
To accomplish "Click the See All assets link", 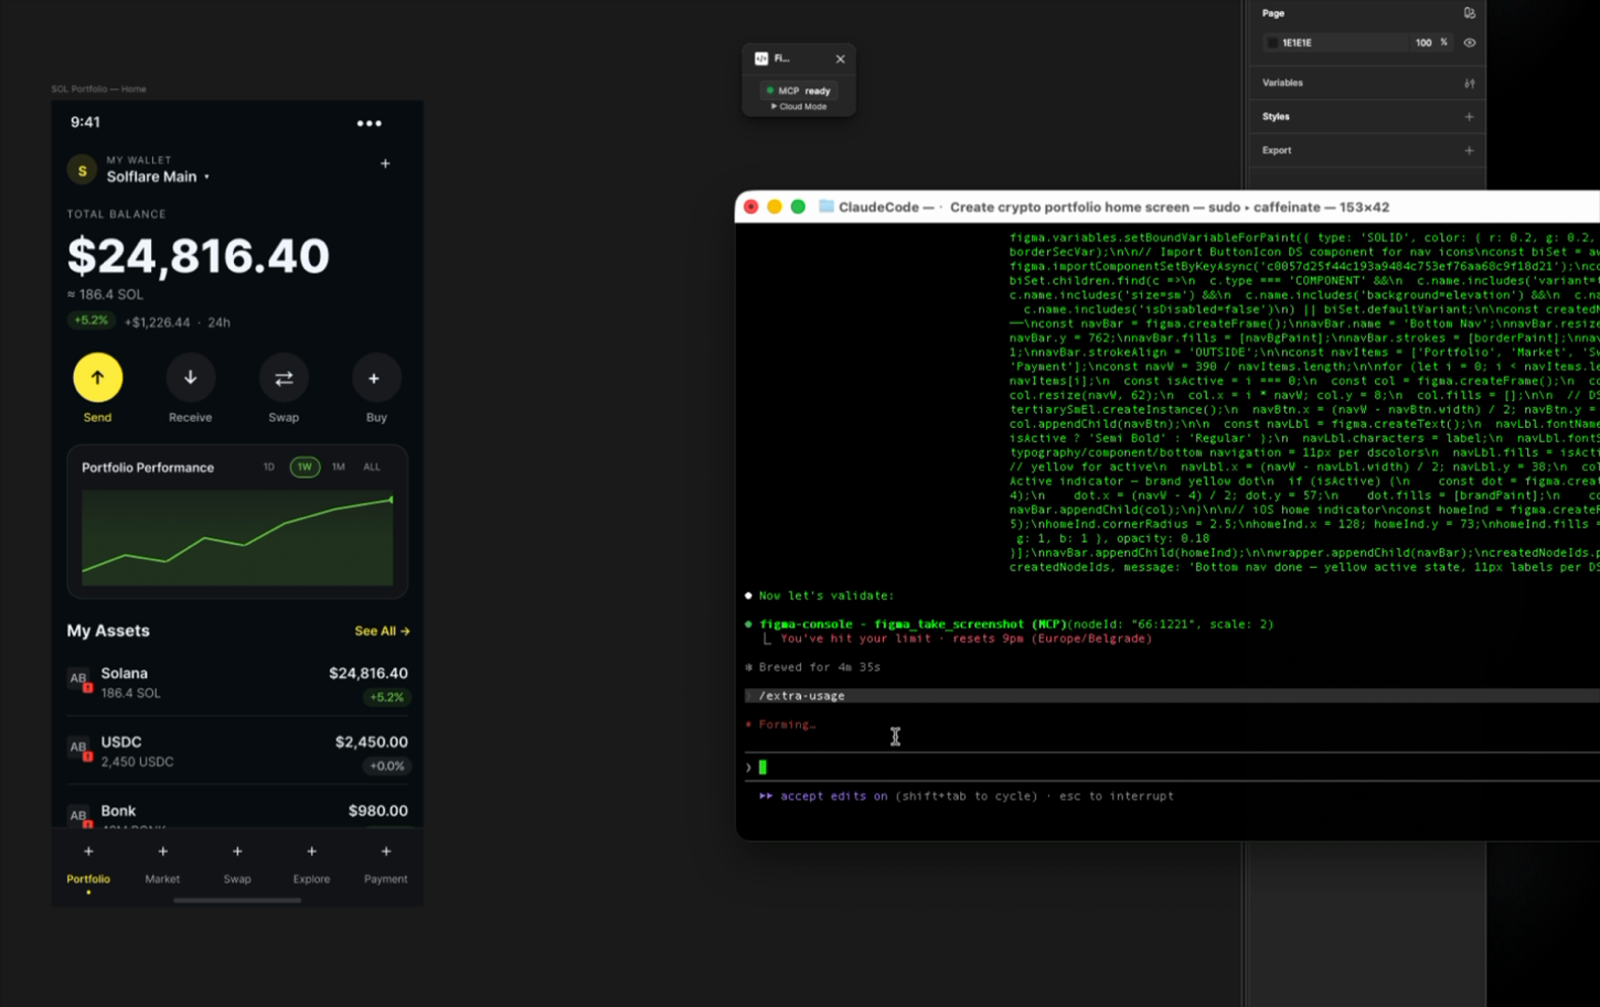I will 382,631.
